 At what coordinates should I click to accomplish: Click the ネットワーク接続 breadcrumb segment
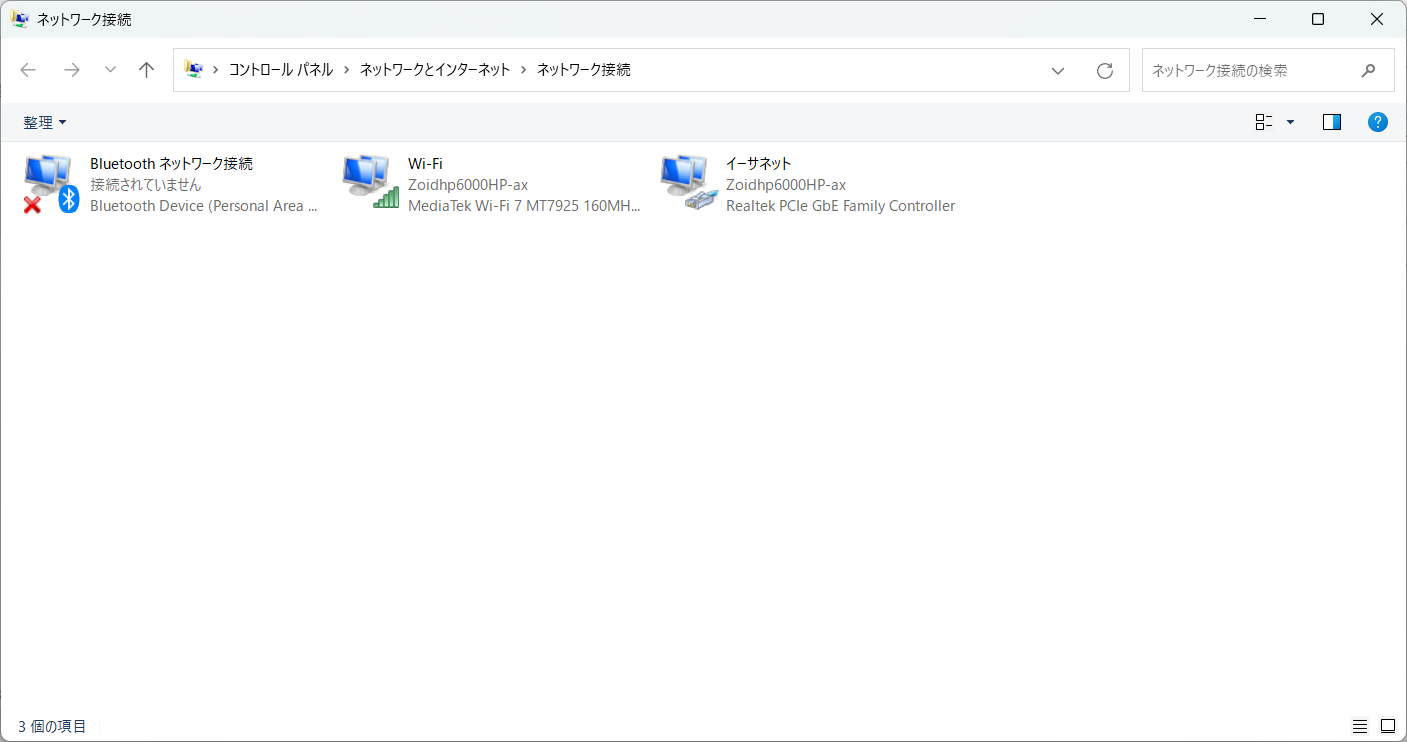coord(583,70)
